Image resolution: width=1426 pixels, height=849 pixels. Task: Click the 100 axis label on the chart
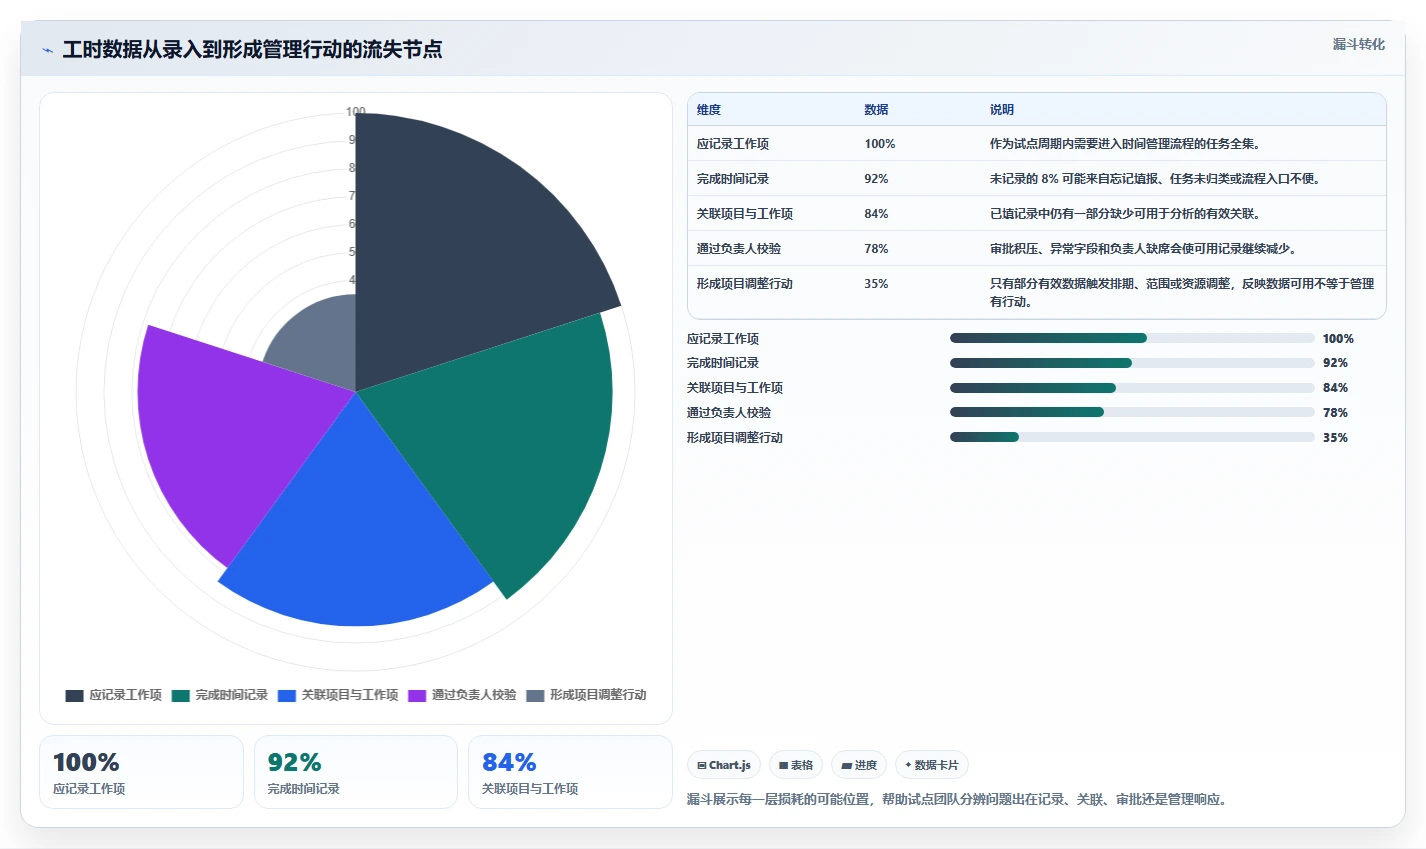tap(356, 112)
